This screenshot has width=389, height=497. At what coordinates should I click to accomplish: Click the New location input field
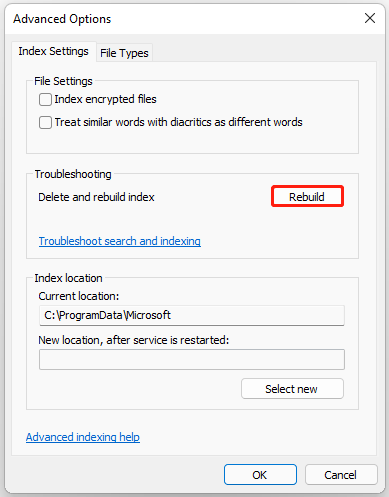click(192, 359)
